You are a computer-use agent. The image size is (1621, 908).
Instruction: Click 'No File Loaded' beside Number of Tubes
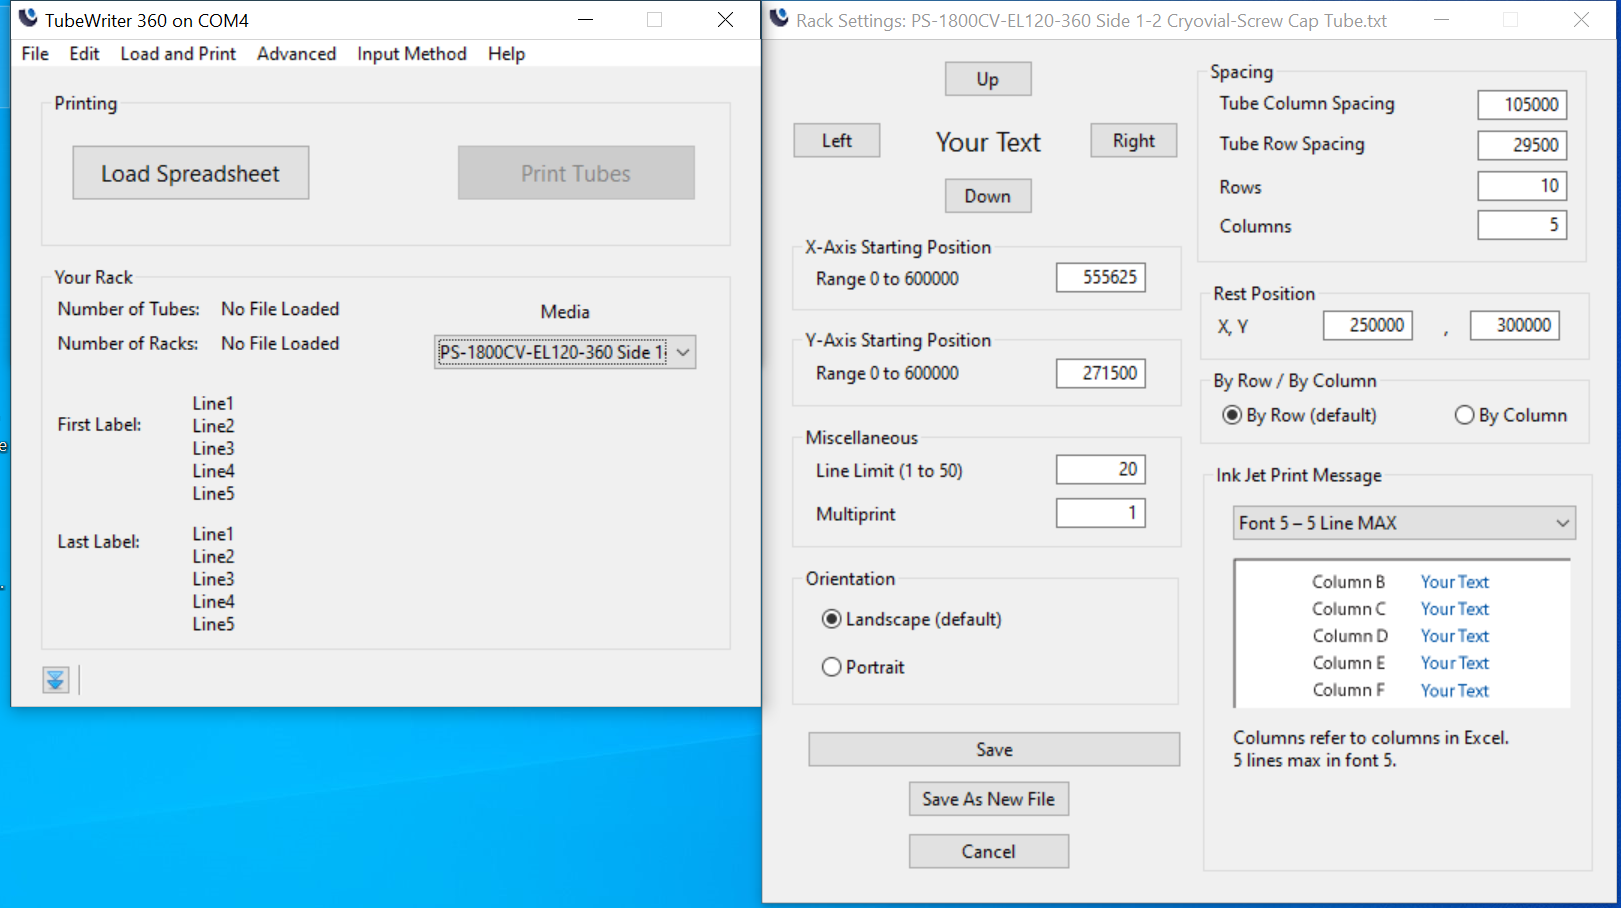[280, 309]
